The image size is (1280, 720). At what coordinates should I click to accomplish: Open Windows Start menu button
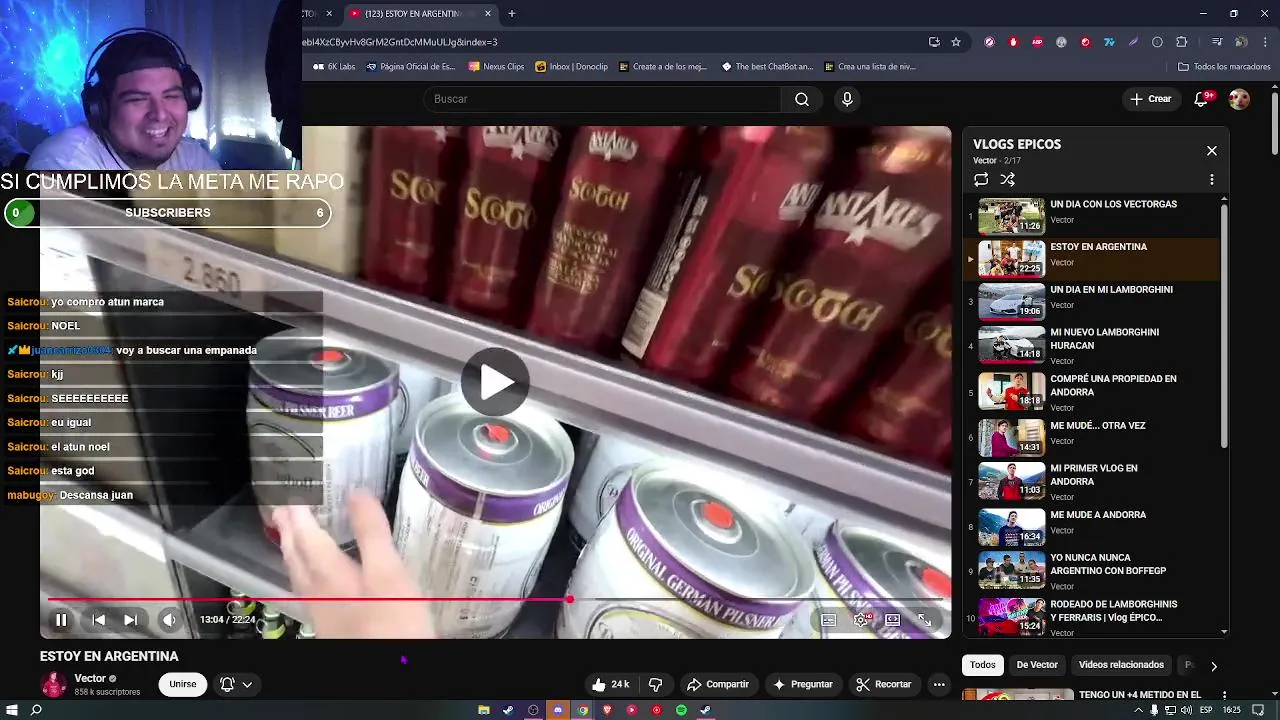(10, 710)
